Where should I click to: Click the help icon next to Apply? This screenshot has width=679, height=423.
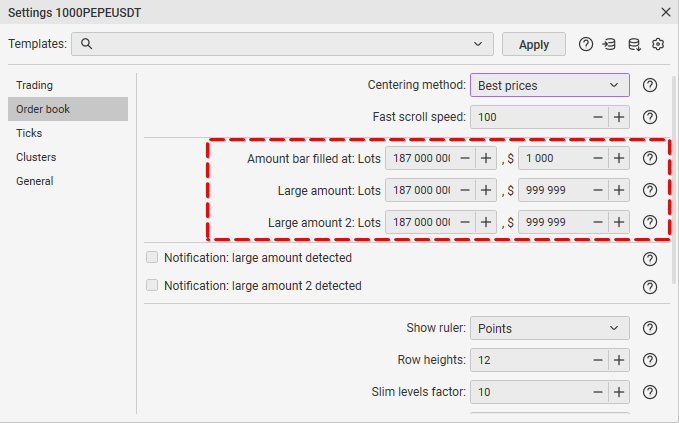[x=586, y=44]
